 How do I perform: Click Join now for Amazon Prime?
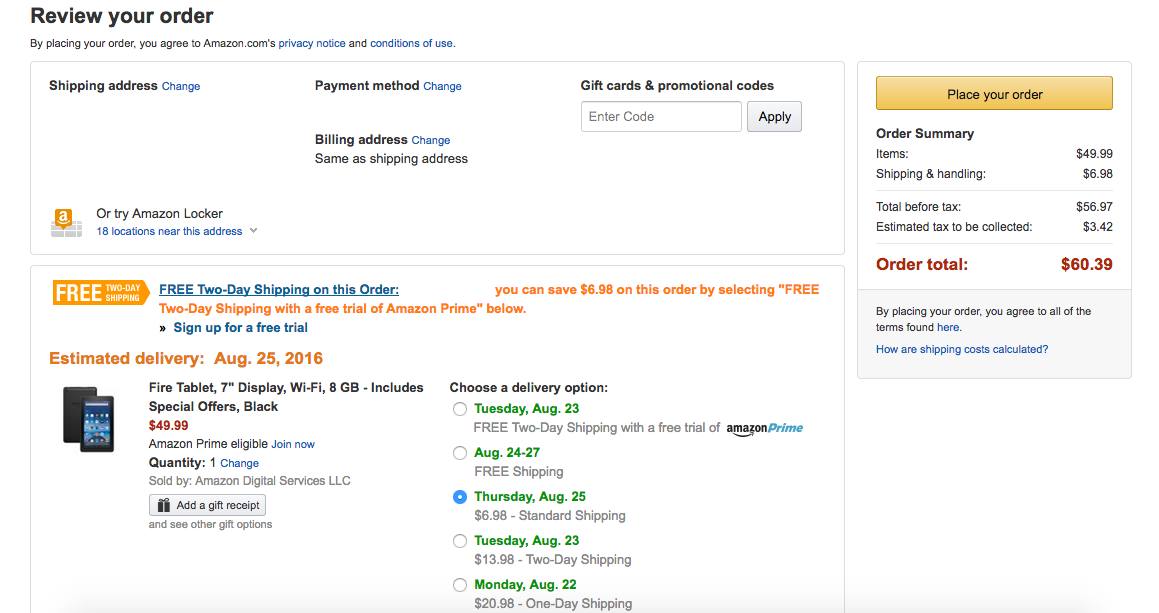pyautogui.click(x=293, y=443)
